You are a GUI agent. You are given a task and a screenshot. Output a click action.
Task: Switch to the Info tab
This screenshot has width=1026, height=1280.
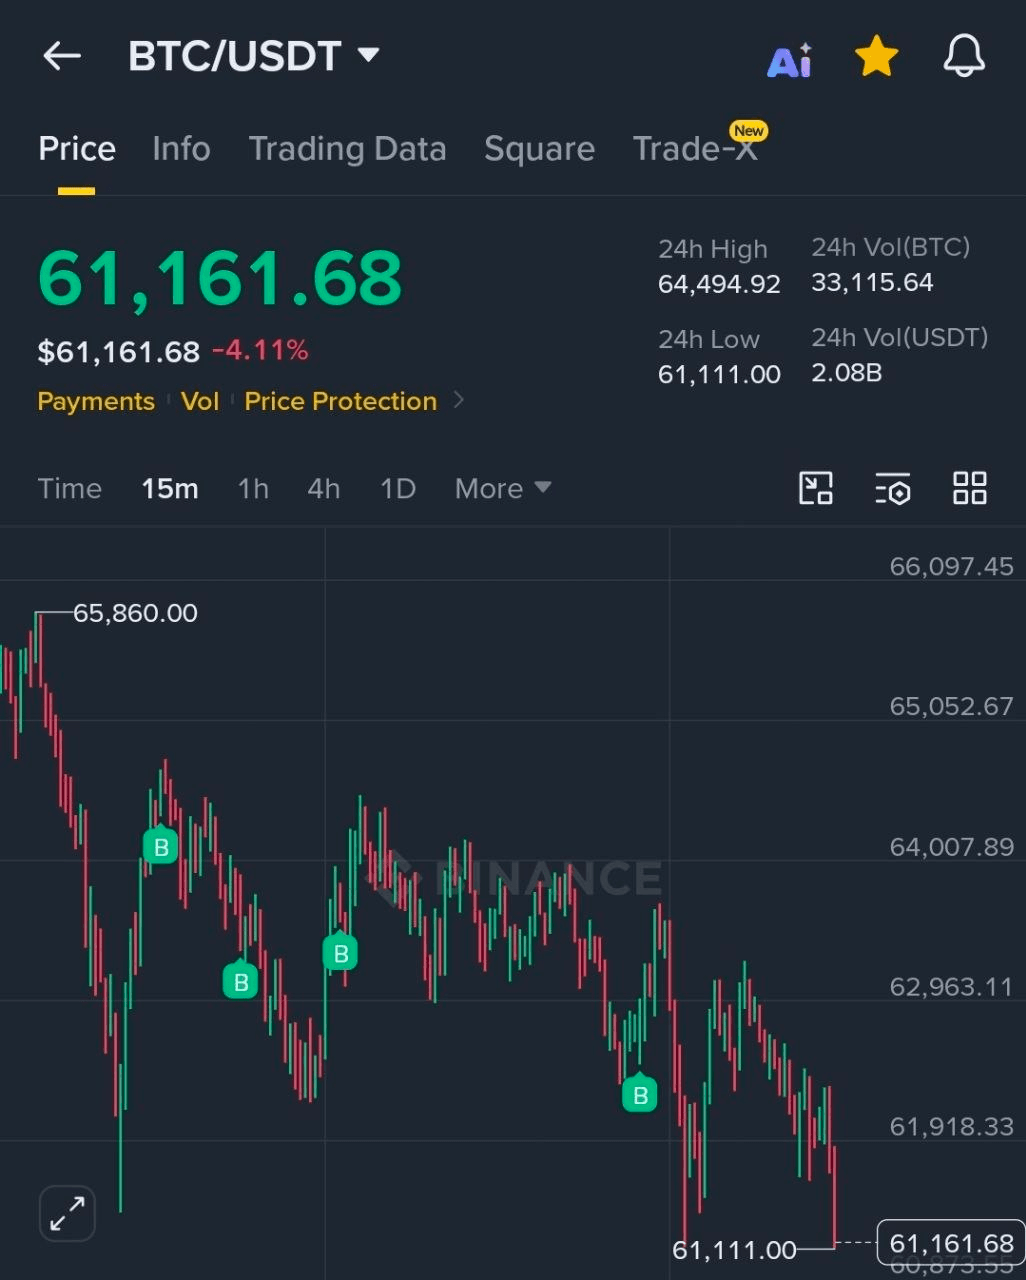181,149
